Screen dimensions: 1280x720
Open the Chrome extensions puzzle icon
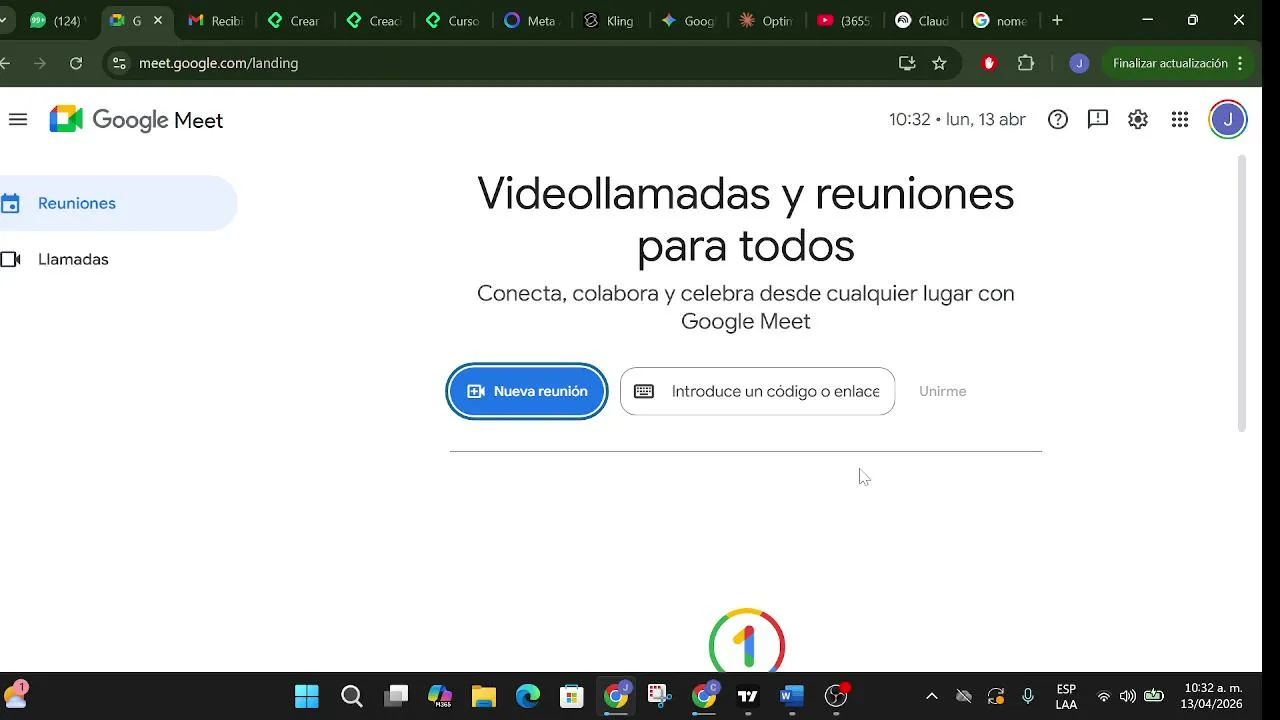[1025, 63]
